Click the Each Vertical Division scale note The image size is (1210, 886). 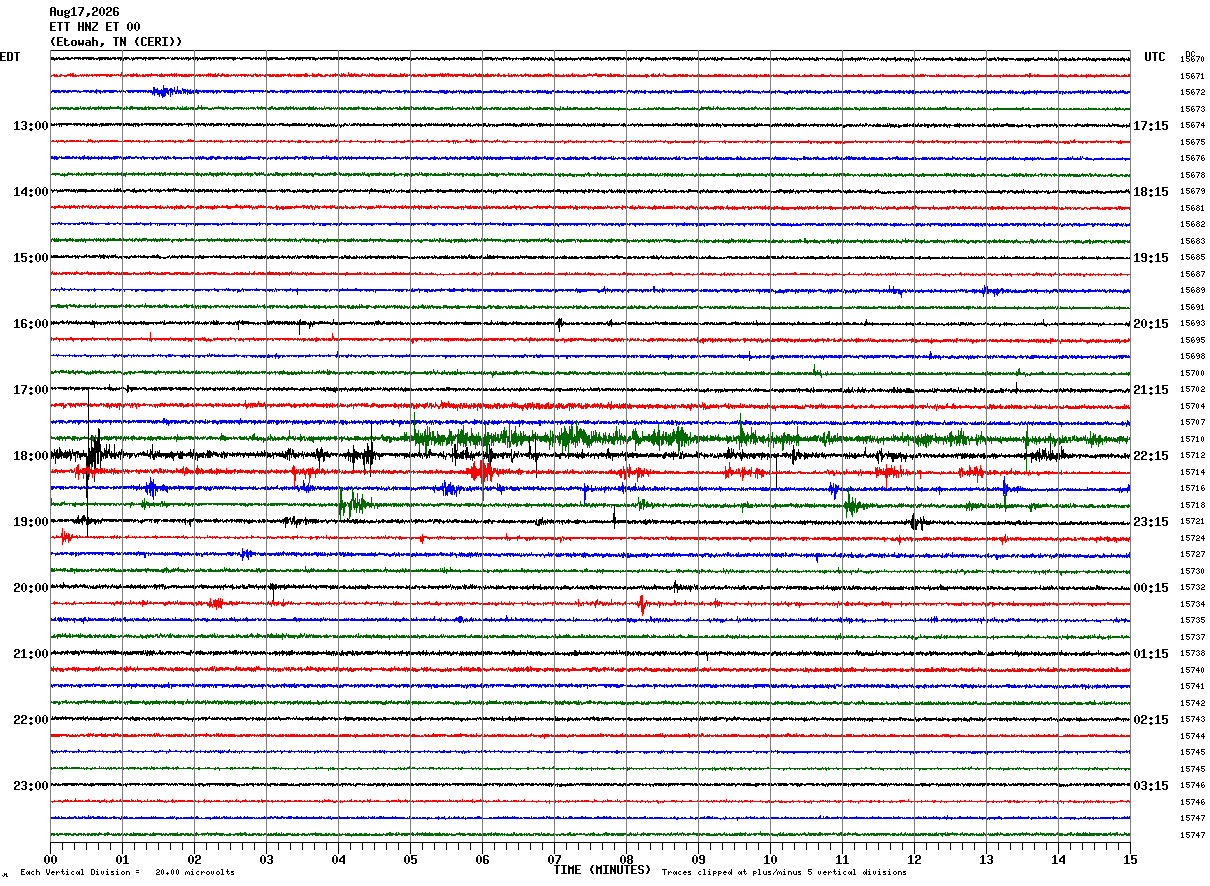(127, 873)
